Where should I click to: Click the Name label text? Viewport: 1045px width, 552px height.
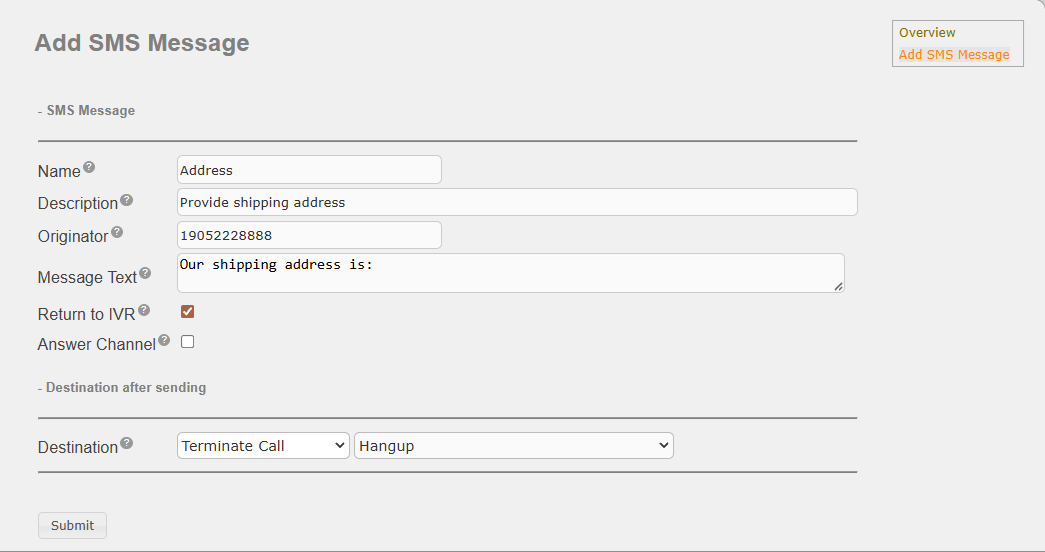pos(59,171)
